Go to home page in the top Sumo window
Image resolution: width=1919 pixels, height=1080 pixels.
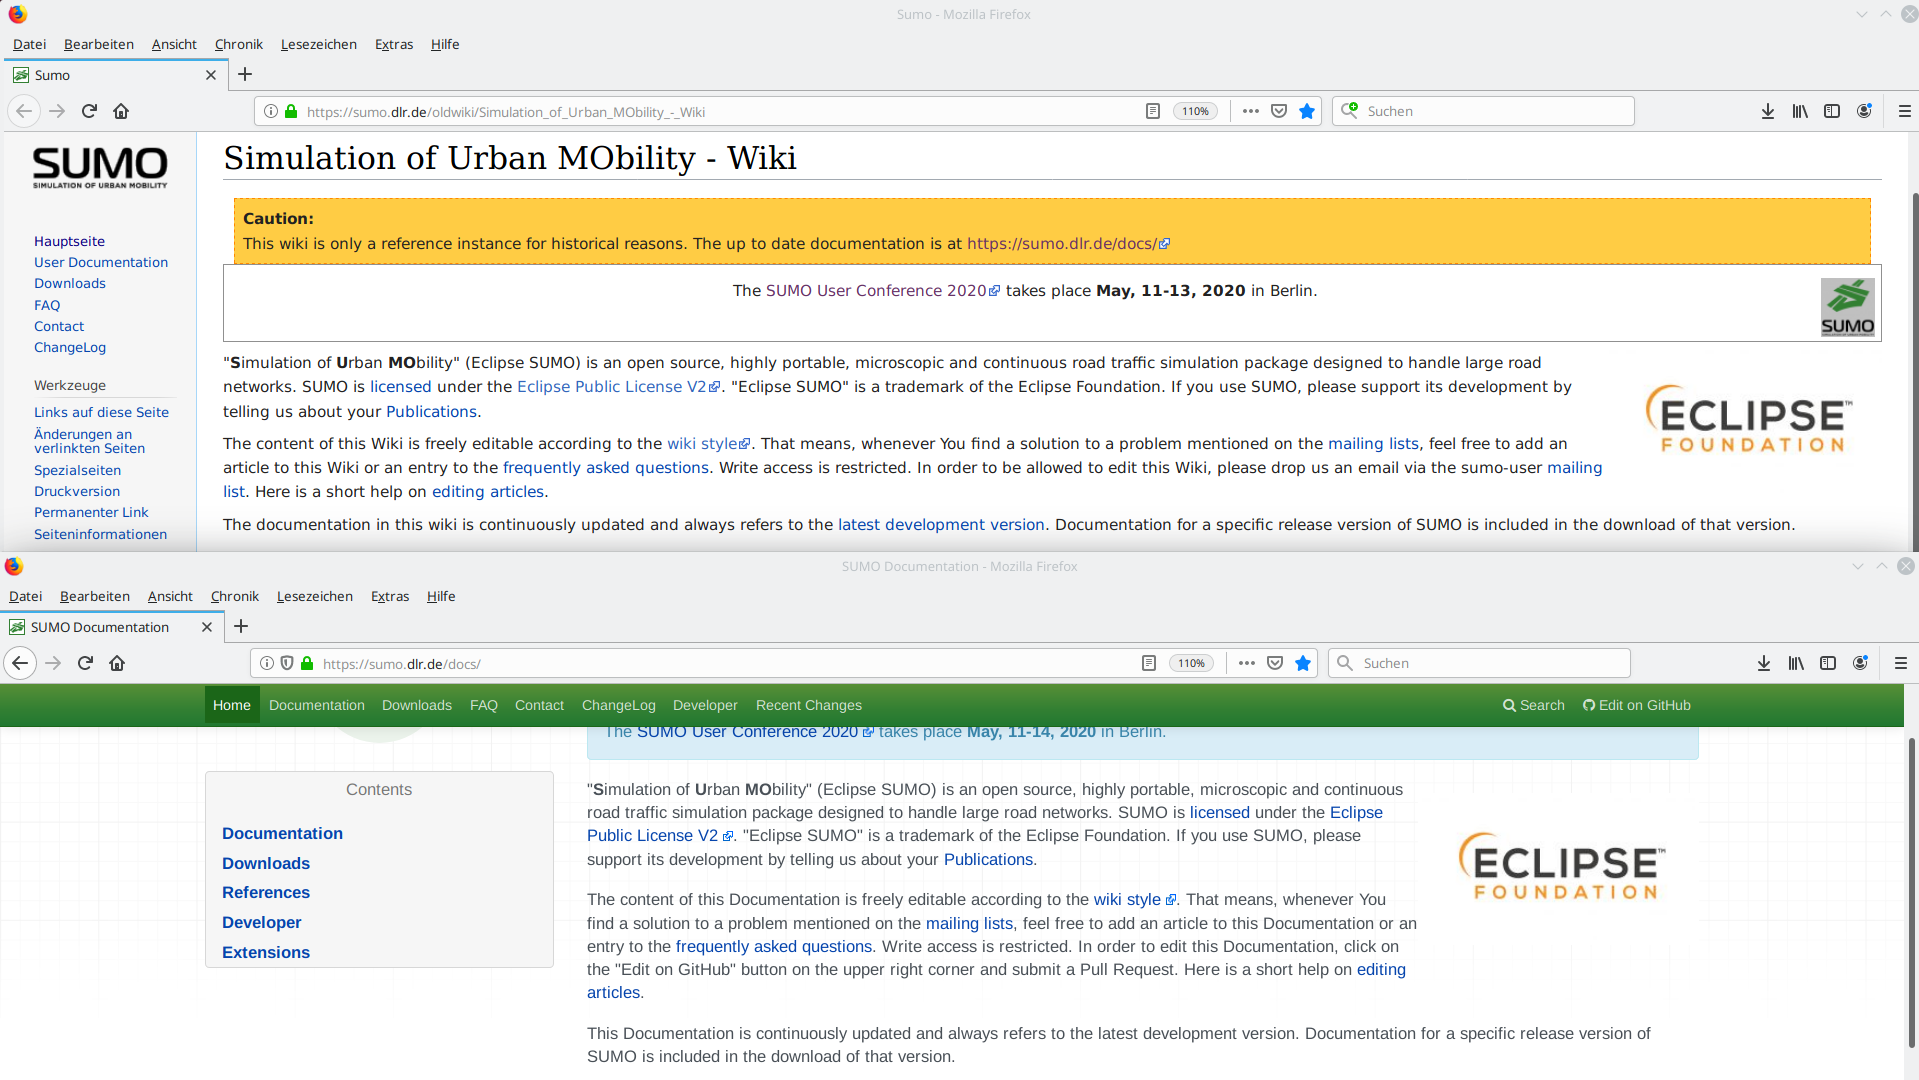(x=121, y=111)
